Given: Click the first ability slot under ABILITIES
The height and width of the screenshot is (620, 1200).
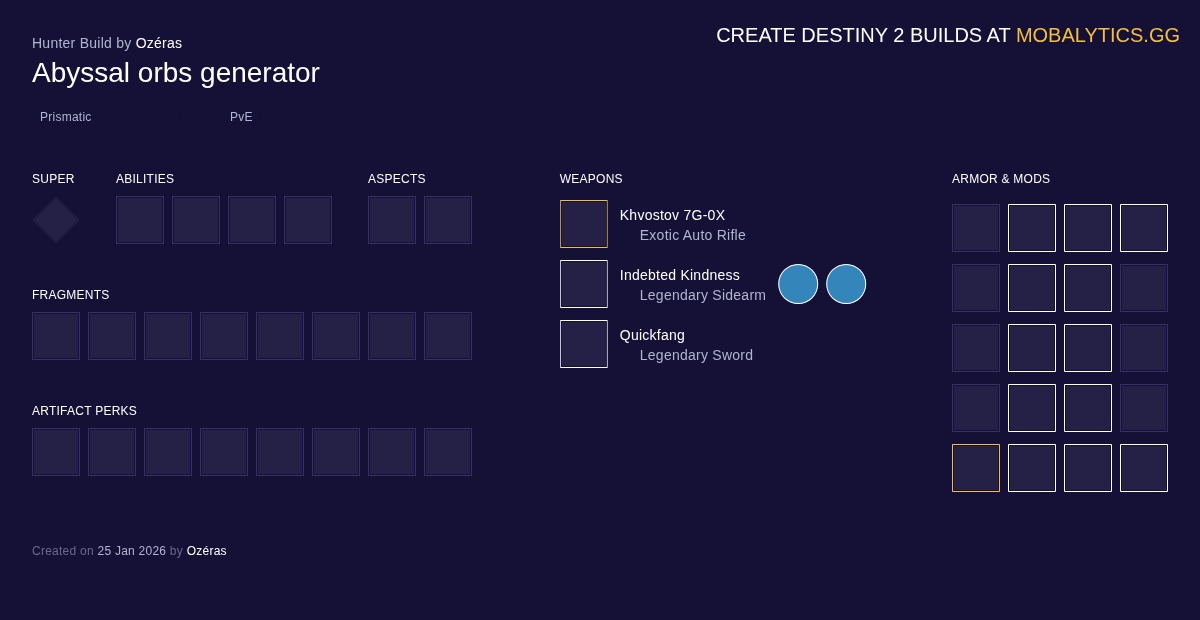Looking at the screenshot, I should 140,219.
